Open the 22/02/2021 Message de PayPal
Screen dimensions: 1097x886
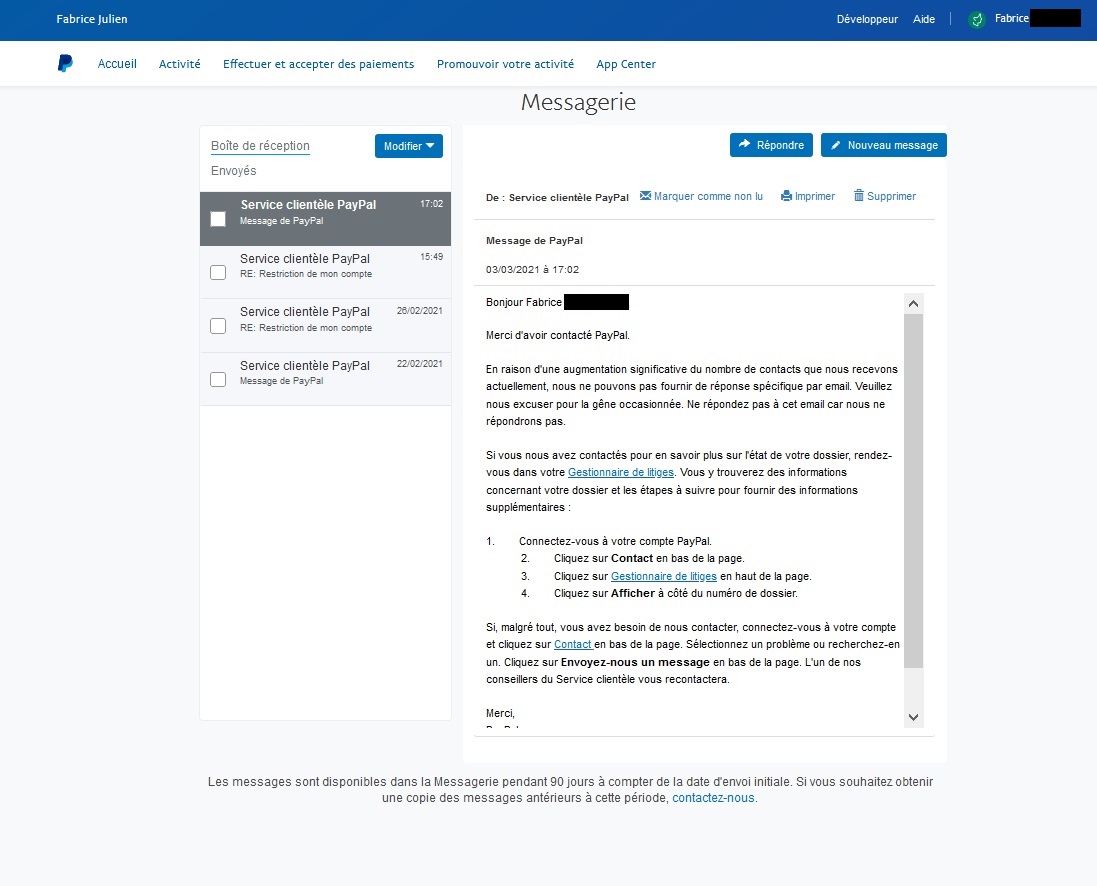pos(325,379)
